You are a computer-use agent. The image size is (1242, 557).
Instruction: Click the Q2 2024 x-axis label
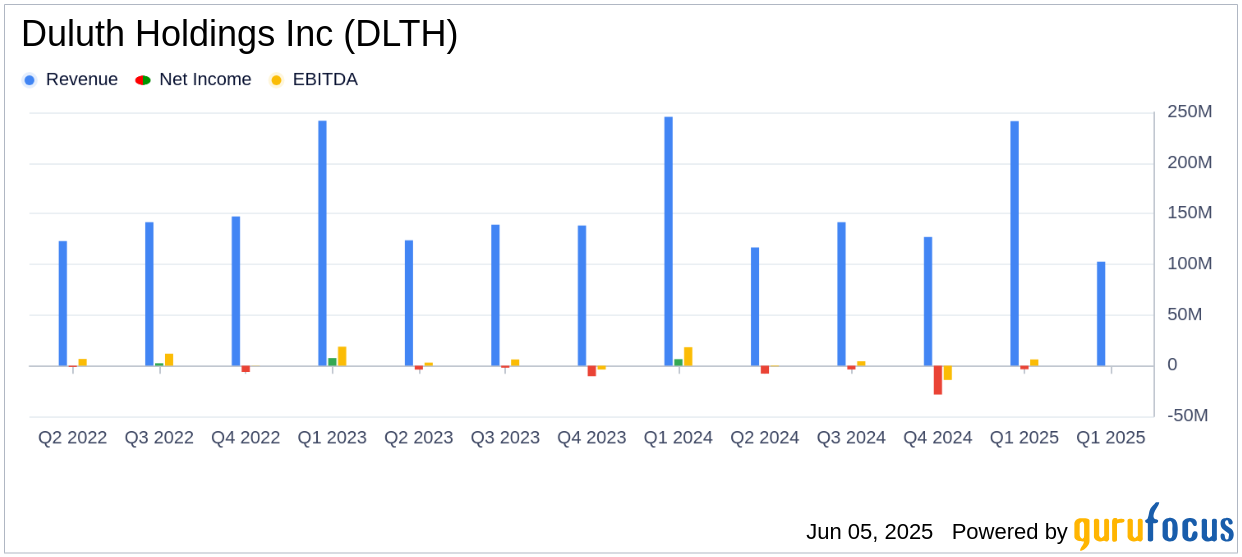(x=765, y=438)
